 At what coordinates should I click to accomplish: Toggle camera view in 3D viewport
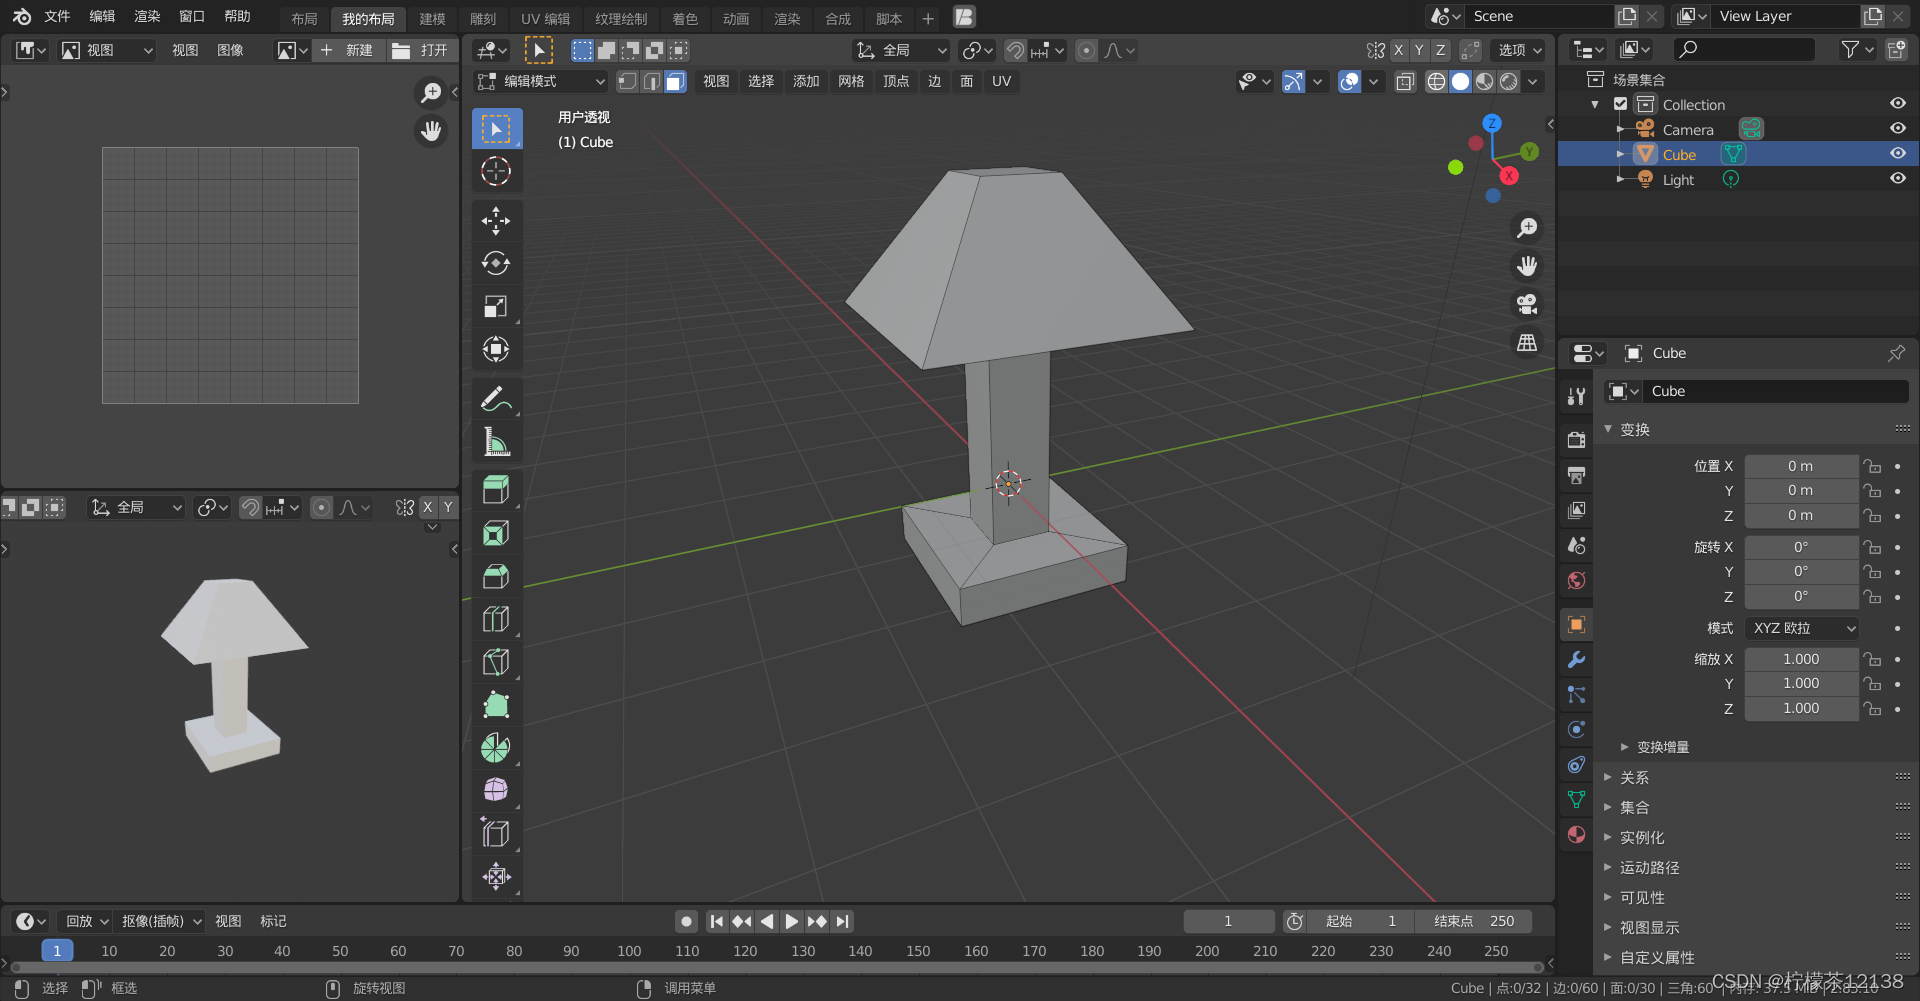tap(1527, 304)
